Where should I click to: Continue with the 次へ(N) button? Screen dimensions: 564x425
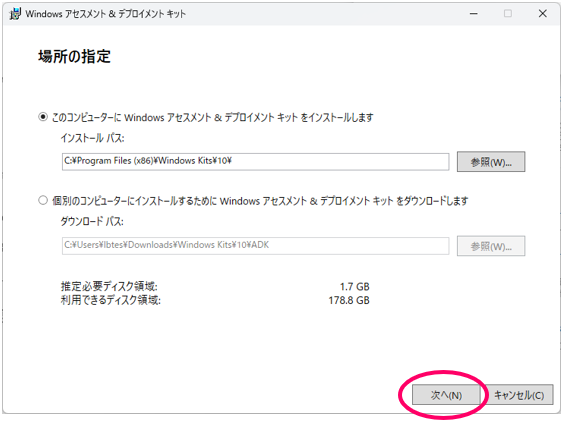(446, 395)
